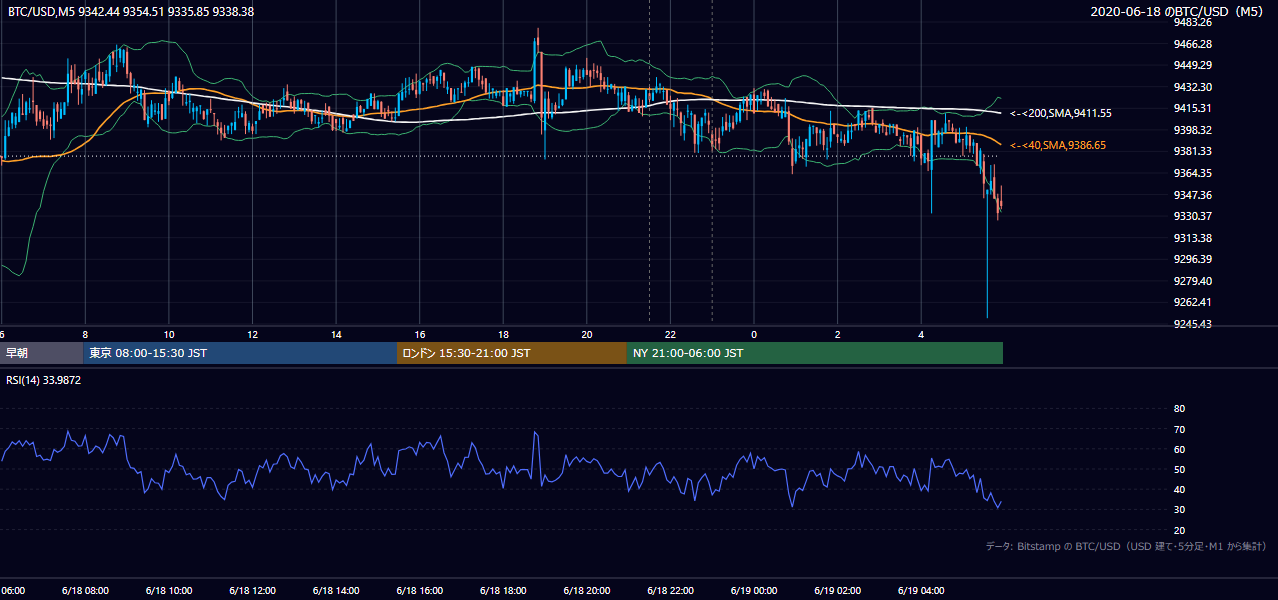Click the hour 8 tick under price chart
The width and height of the screenshot is (1278, 600).
(85, 334)
